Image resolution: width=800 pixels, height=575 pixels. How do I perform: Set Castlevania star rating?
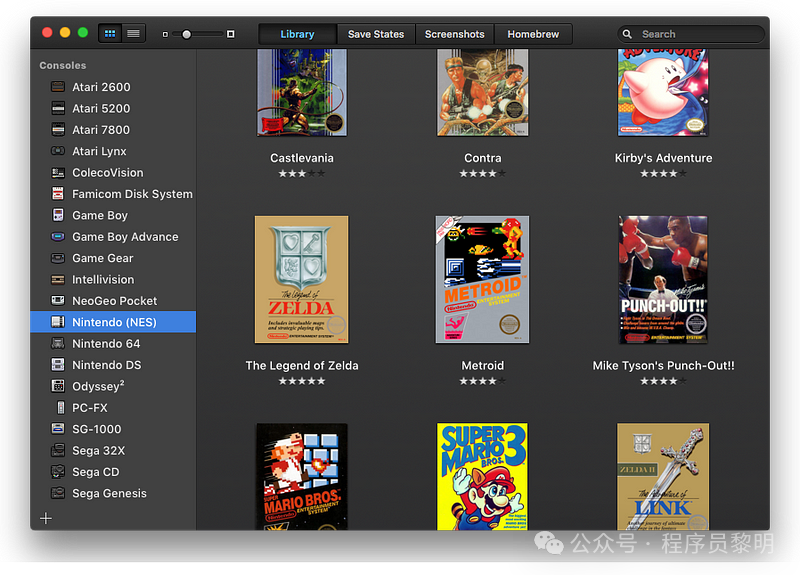coord(302,173)
